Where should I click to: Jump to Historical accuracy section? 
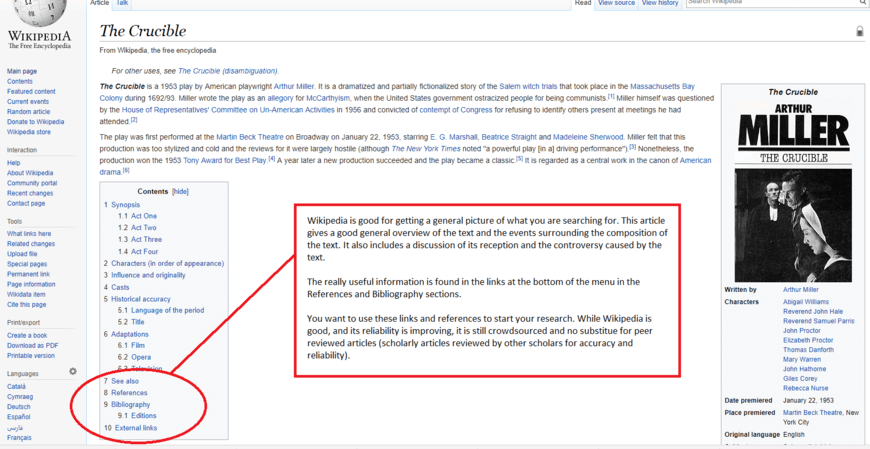pyautogui.click(x=141, y=299)
